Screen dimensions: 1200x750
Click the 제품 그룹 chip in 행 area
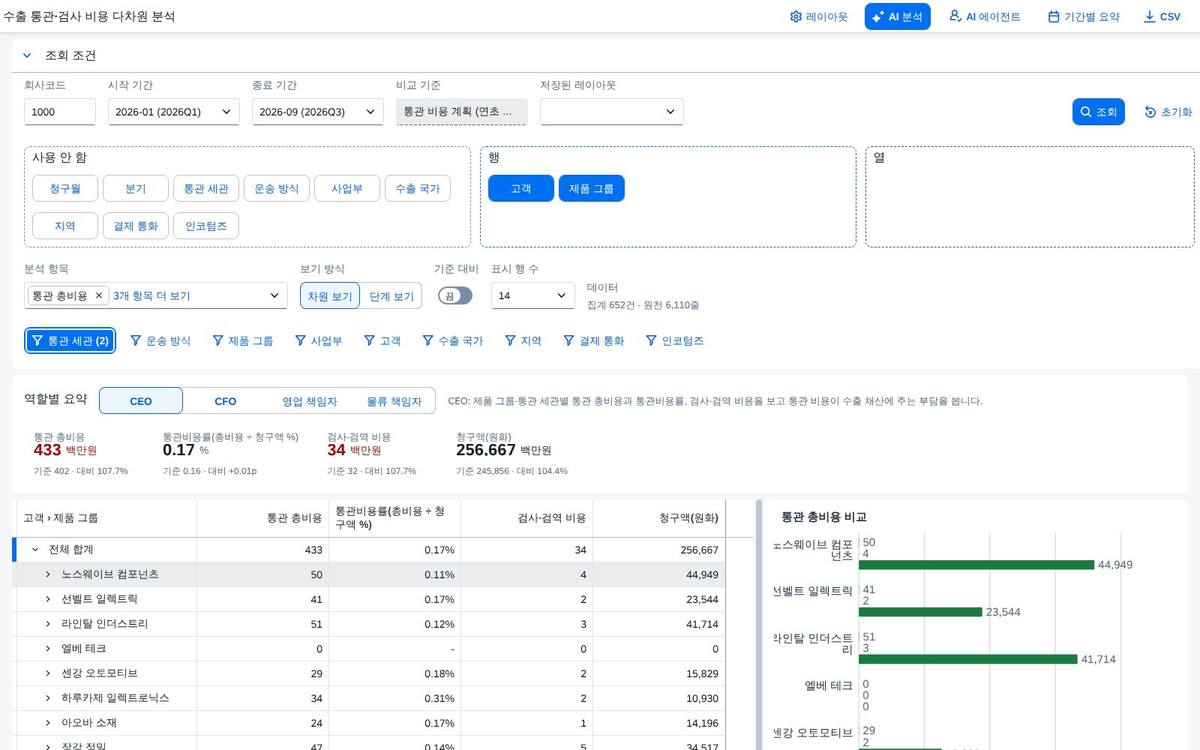pyautogui.click(x=592, y=188)
